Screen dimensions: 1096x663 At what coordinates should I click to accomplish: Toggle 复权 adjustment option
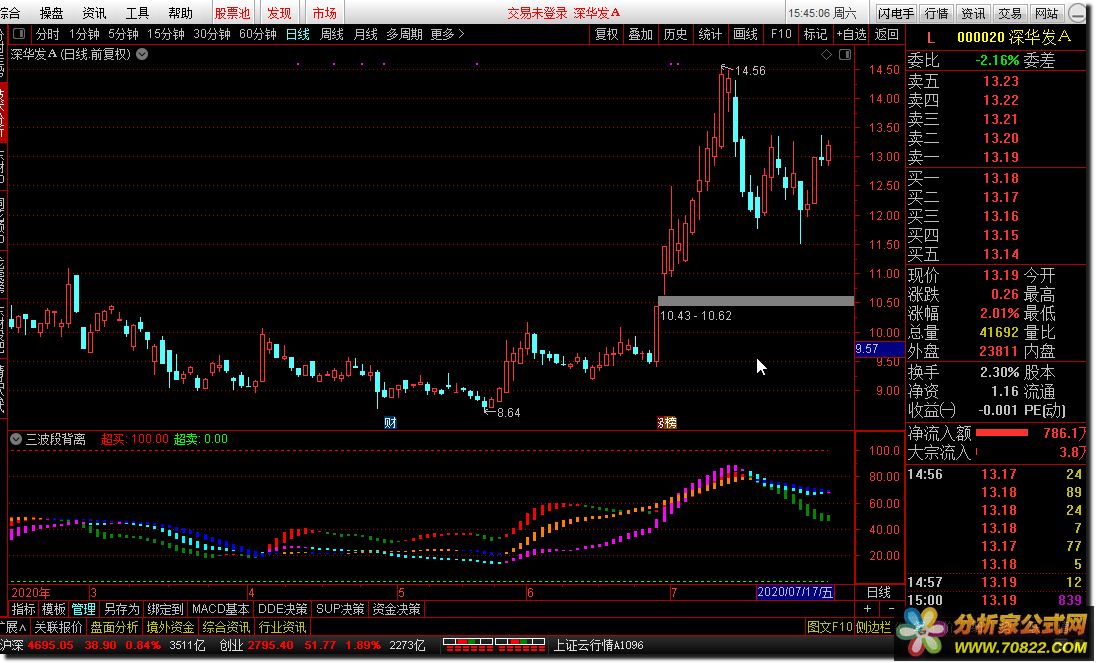(606, 34)
